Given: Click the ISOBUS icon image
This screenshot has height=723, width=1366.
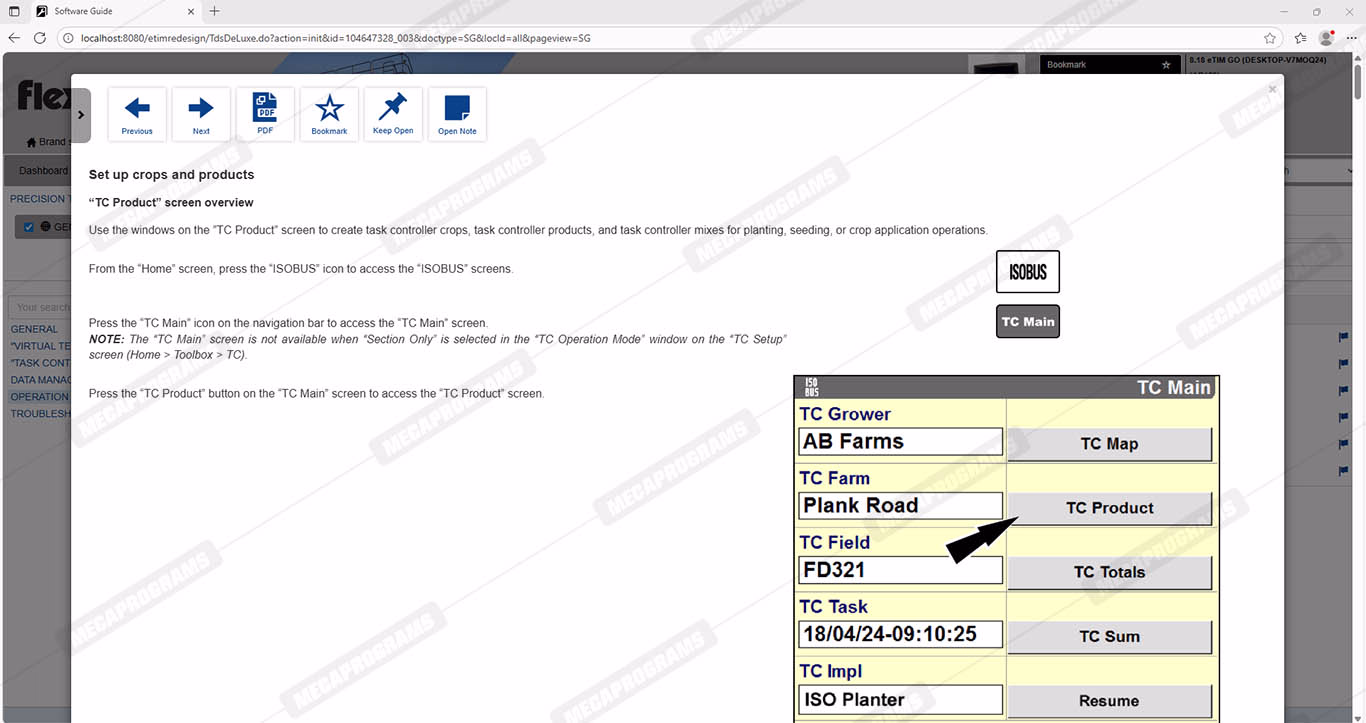Looking at the screenshot, I should coord(1027,272).
